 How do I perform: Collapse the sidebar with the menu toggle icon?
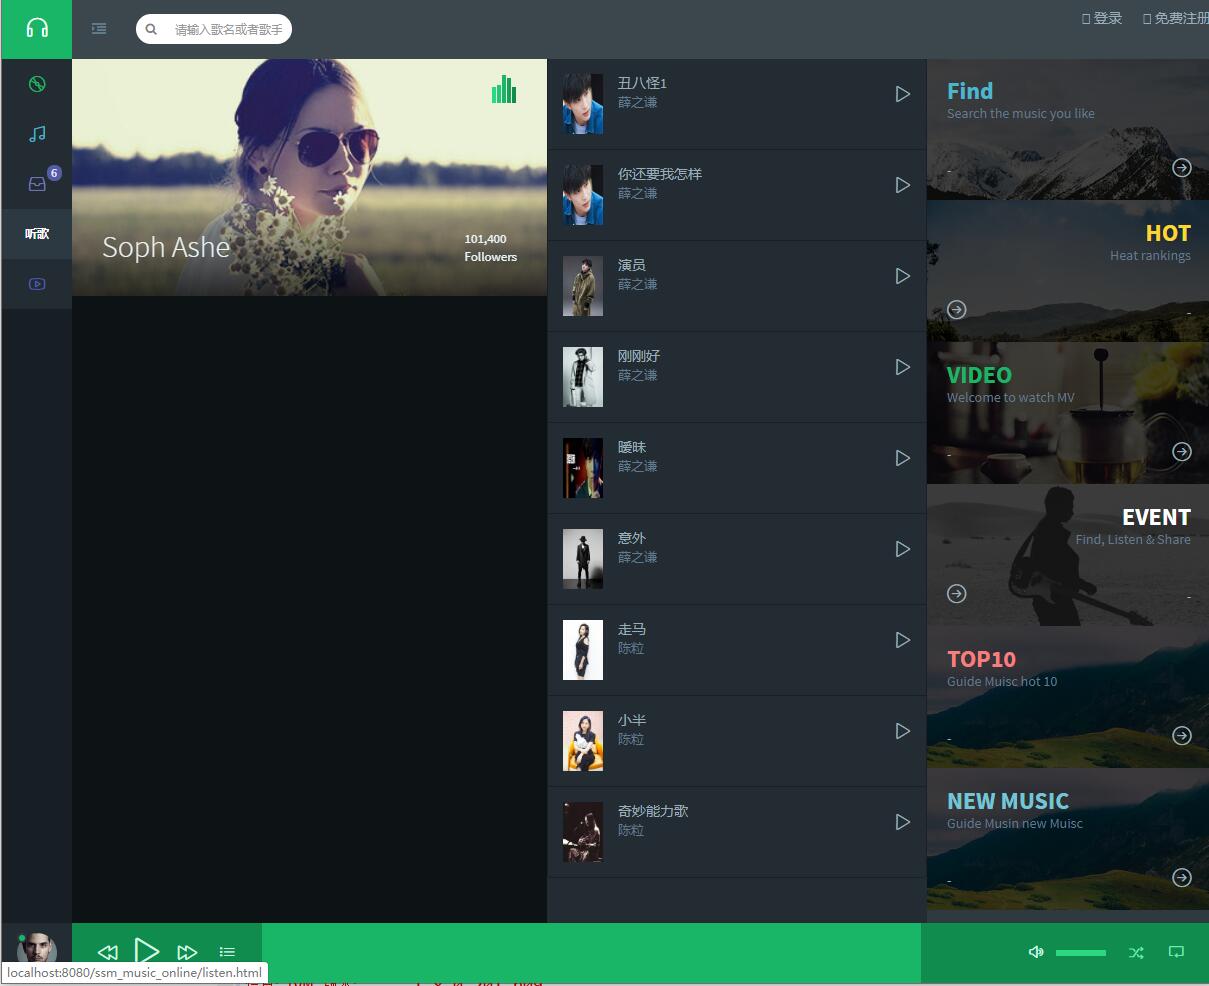99,29
